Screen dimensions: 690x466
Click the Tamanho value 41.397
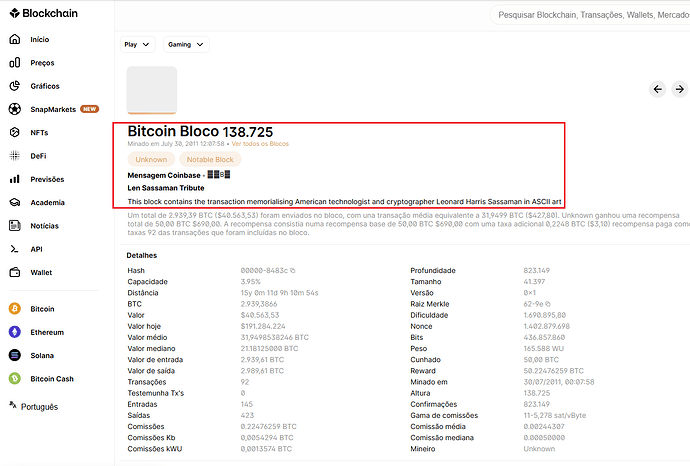(x=534, y=282)
